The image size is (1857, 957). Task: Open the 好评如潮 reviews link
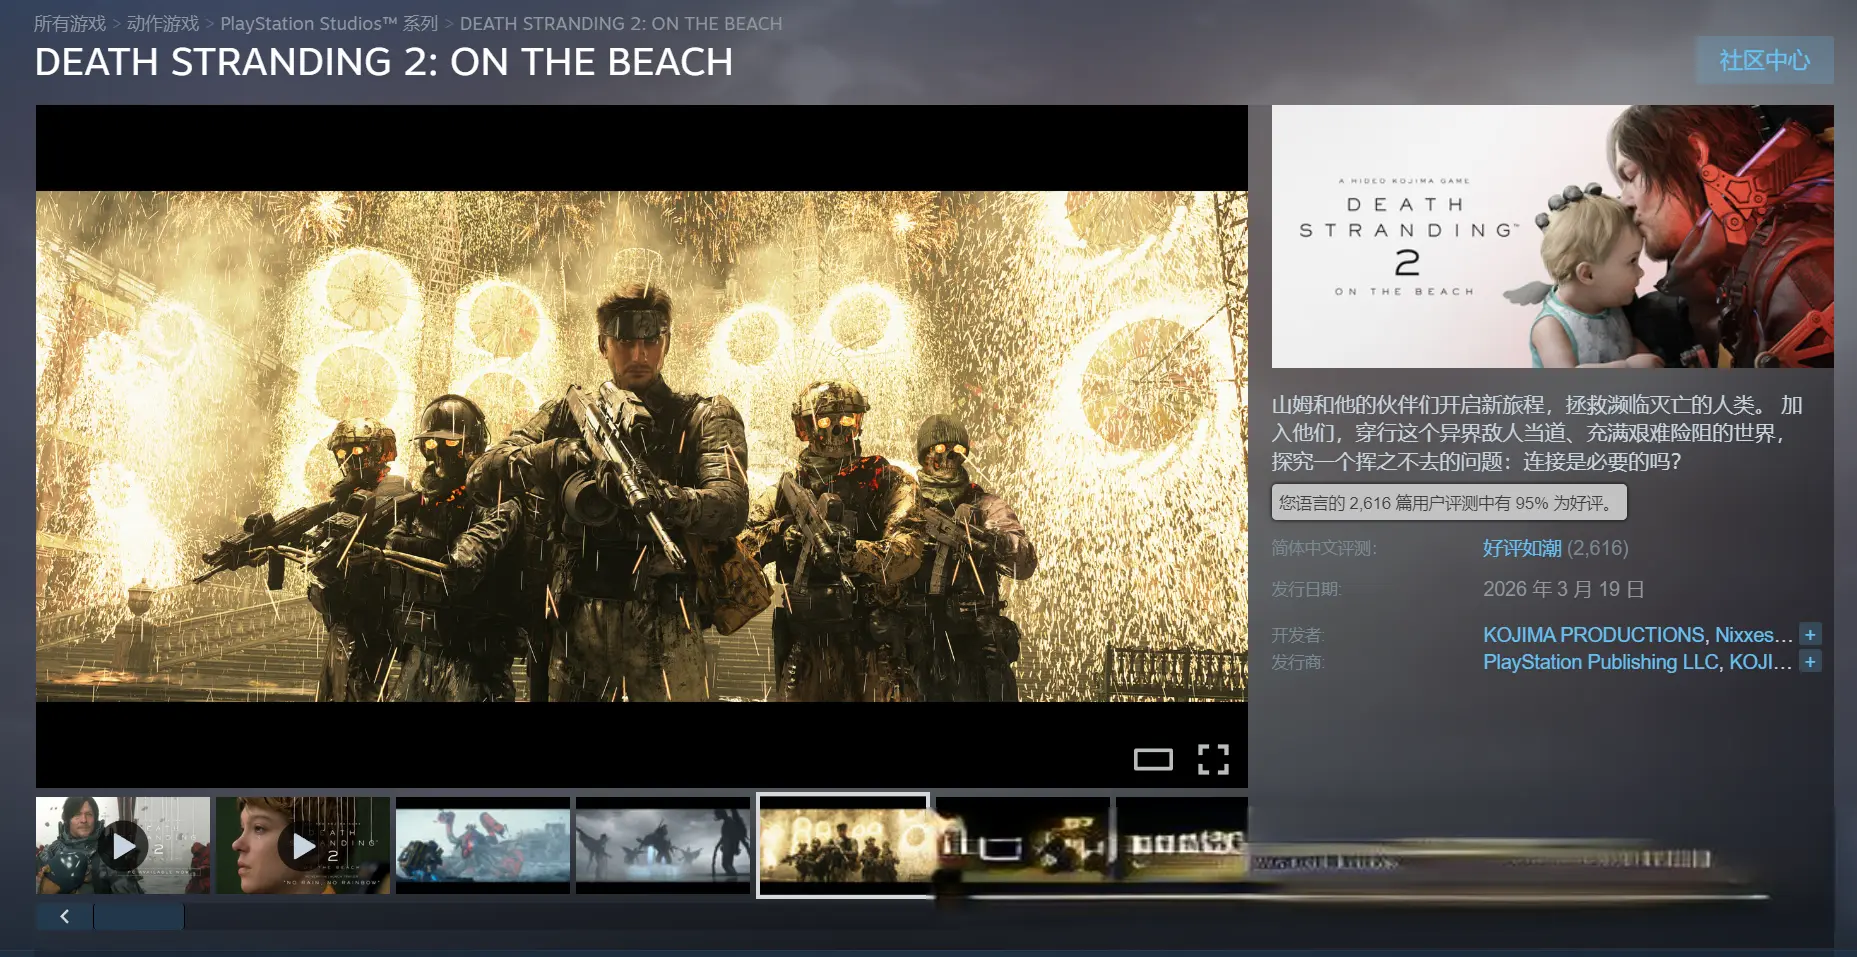(1521, 548)
